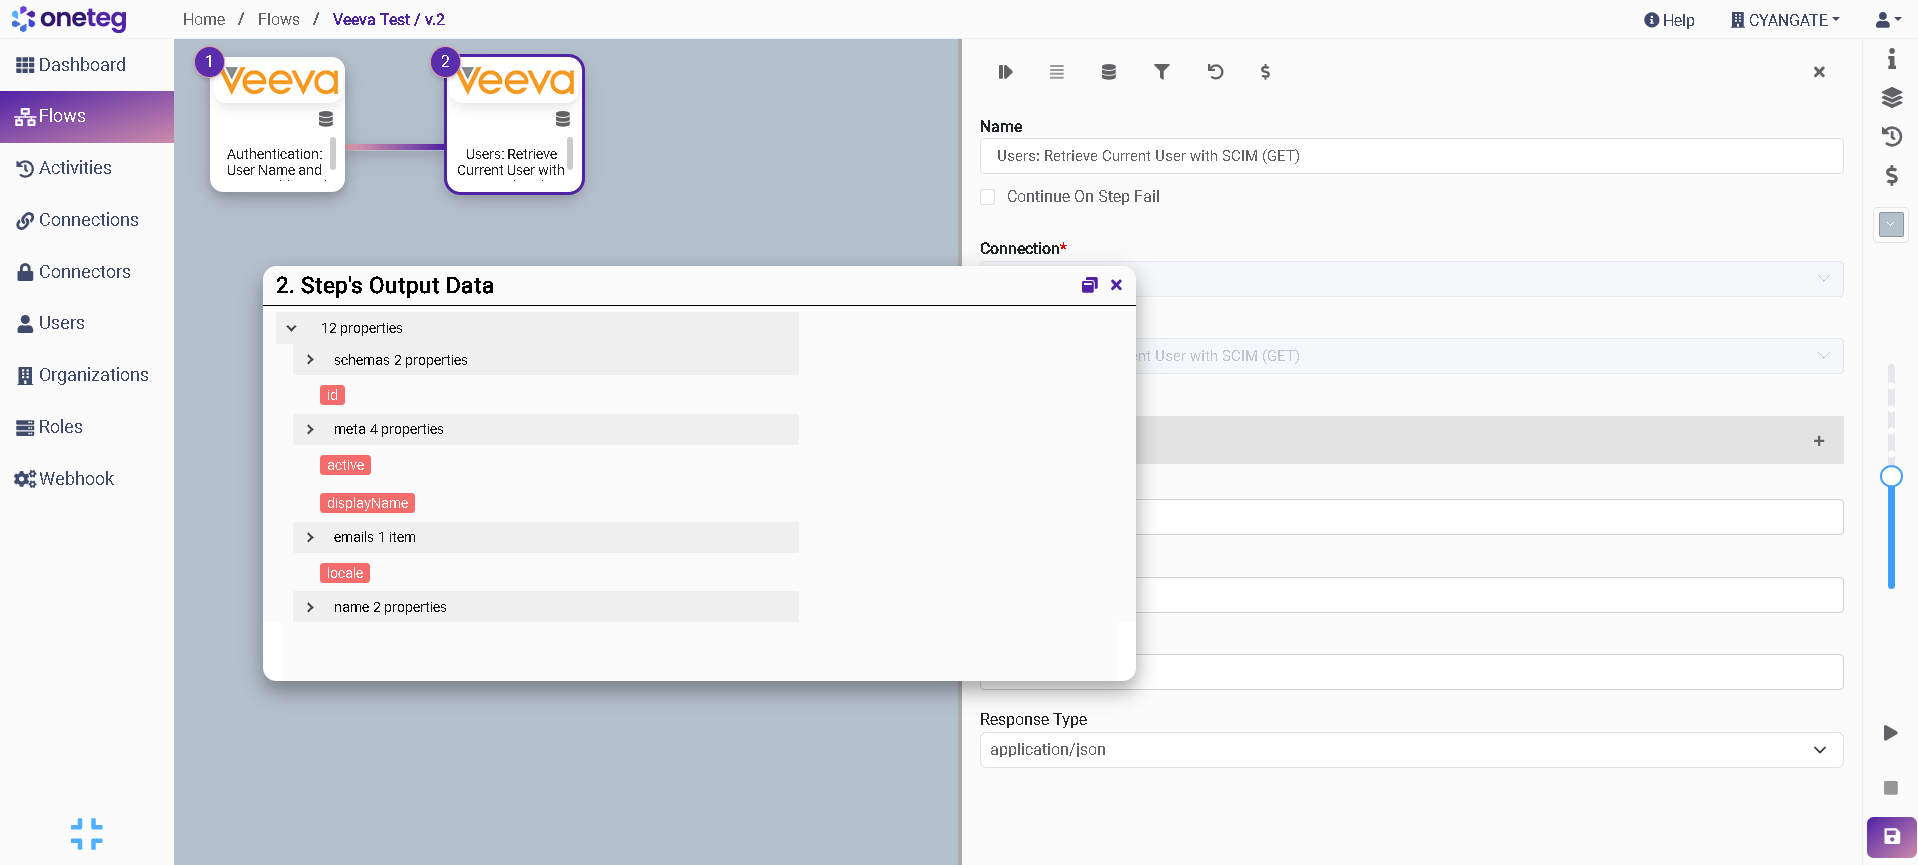The image size is (1918, 865).
Task: Run the flow with the play icon
Action: [1890, 733]
